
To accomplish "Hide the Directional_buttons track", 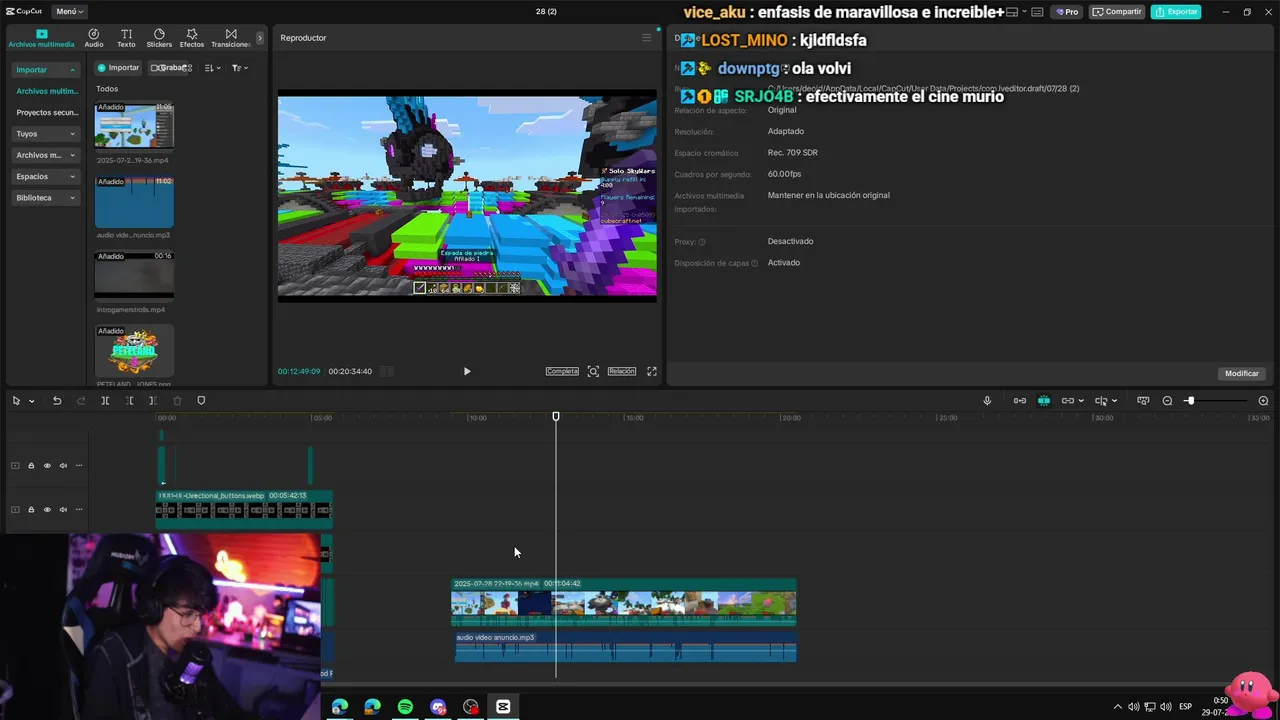I will coord(47,509).
